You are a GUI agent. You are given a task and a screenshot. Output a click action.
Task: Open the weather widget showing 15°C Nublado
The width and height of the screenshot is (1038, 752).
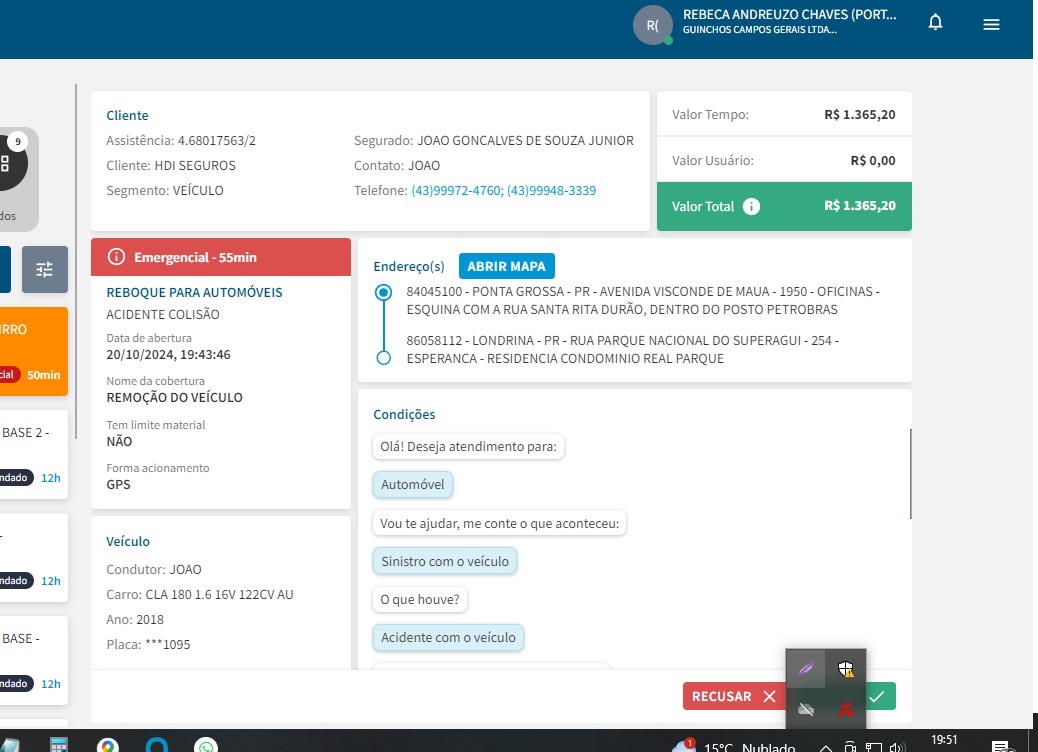coord(733,746)
